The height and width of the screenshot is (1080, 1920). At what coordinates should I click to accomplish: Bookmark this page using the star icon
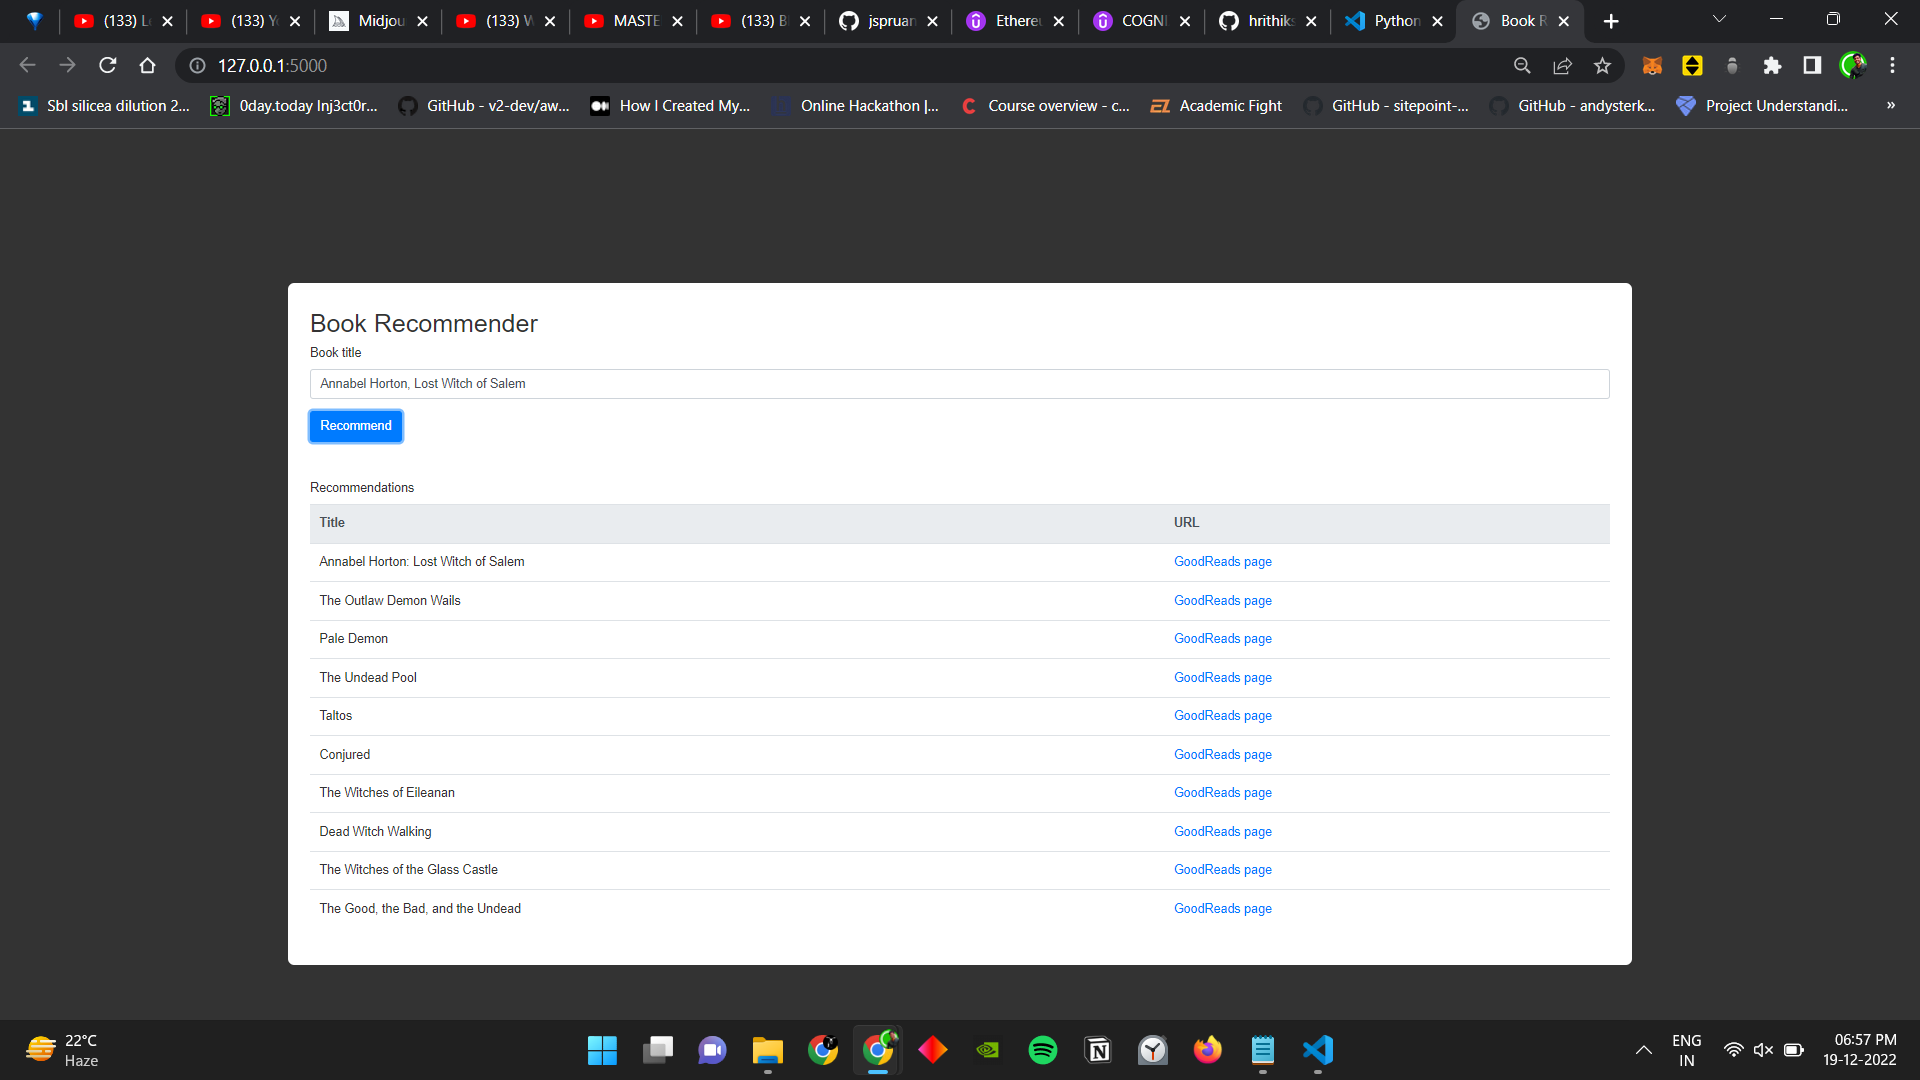click(1603, 65)
